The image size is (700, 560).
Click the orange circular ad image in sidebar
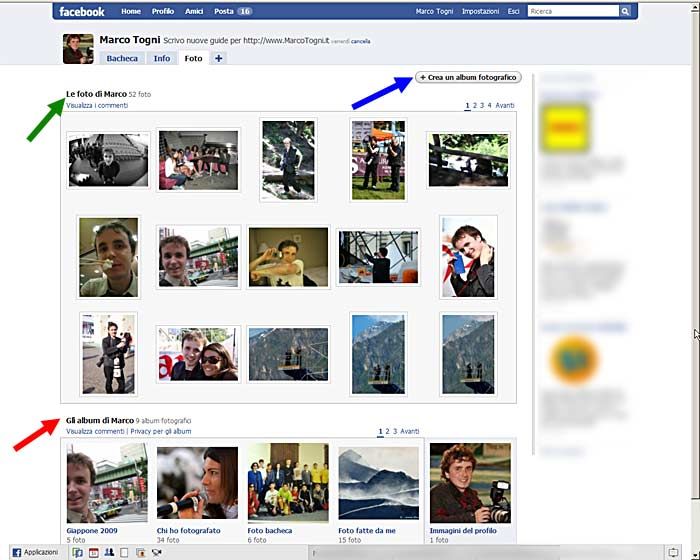coord(574,360)
